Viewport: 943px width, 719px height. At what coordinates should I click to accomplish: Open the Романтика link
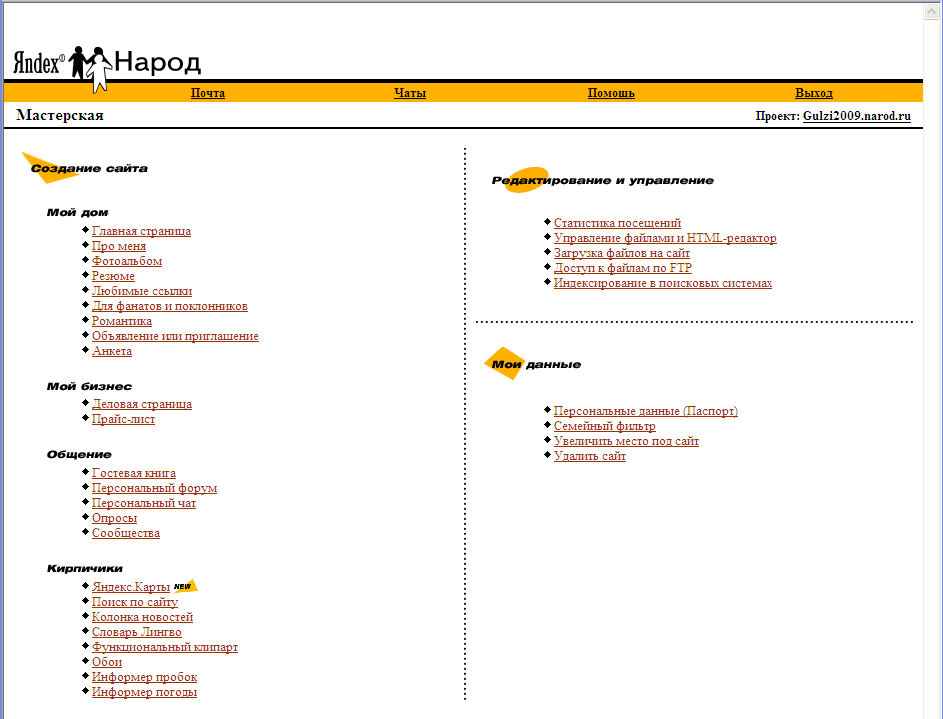121,321
